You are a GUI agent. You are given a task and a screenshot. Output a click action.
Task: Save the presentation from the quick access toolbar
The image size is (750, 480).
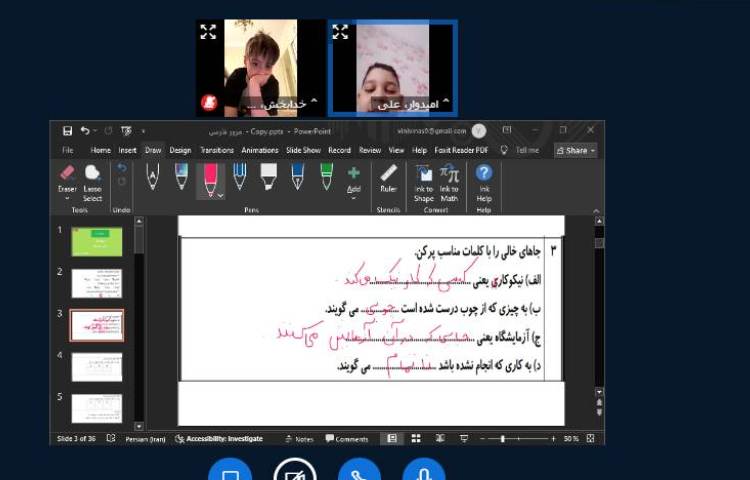click(x=67, y=131)
